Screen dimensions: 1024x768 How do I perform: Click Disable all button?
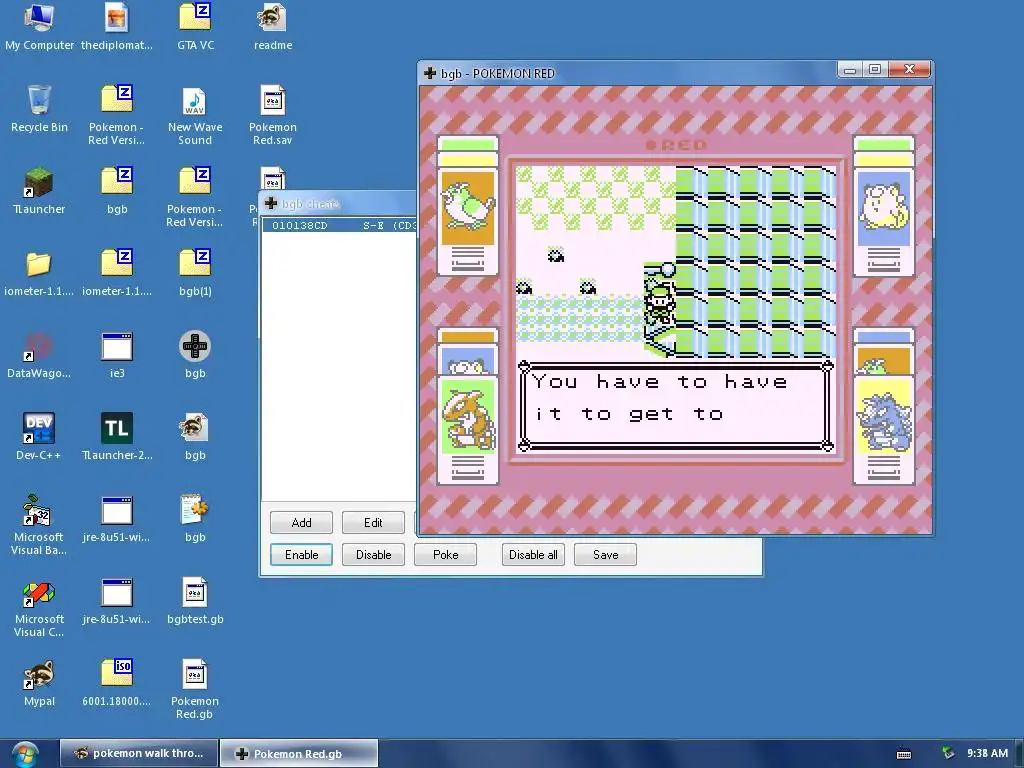pos(533,554)
